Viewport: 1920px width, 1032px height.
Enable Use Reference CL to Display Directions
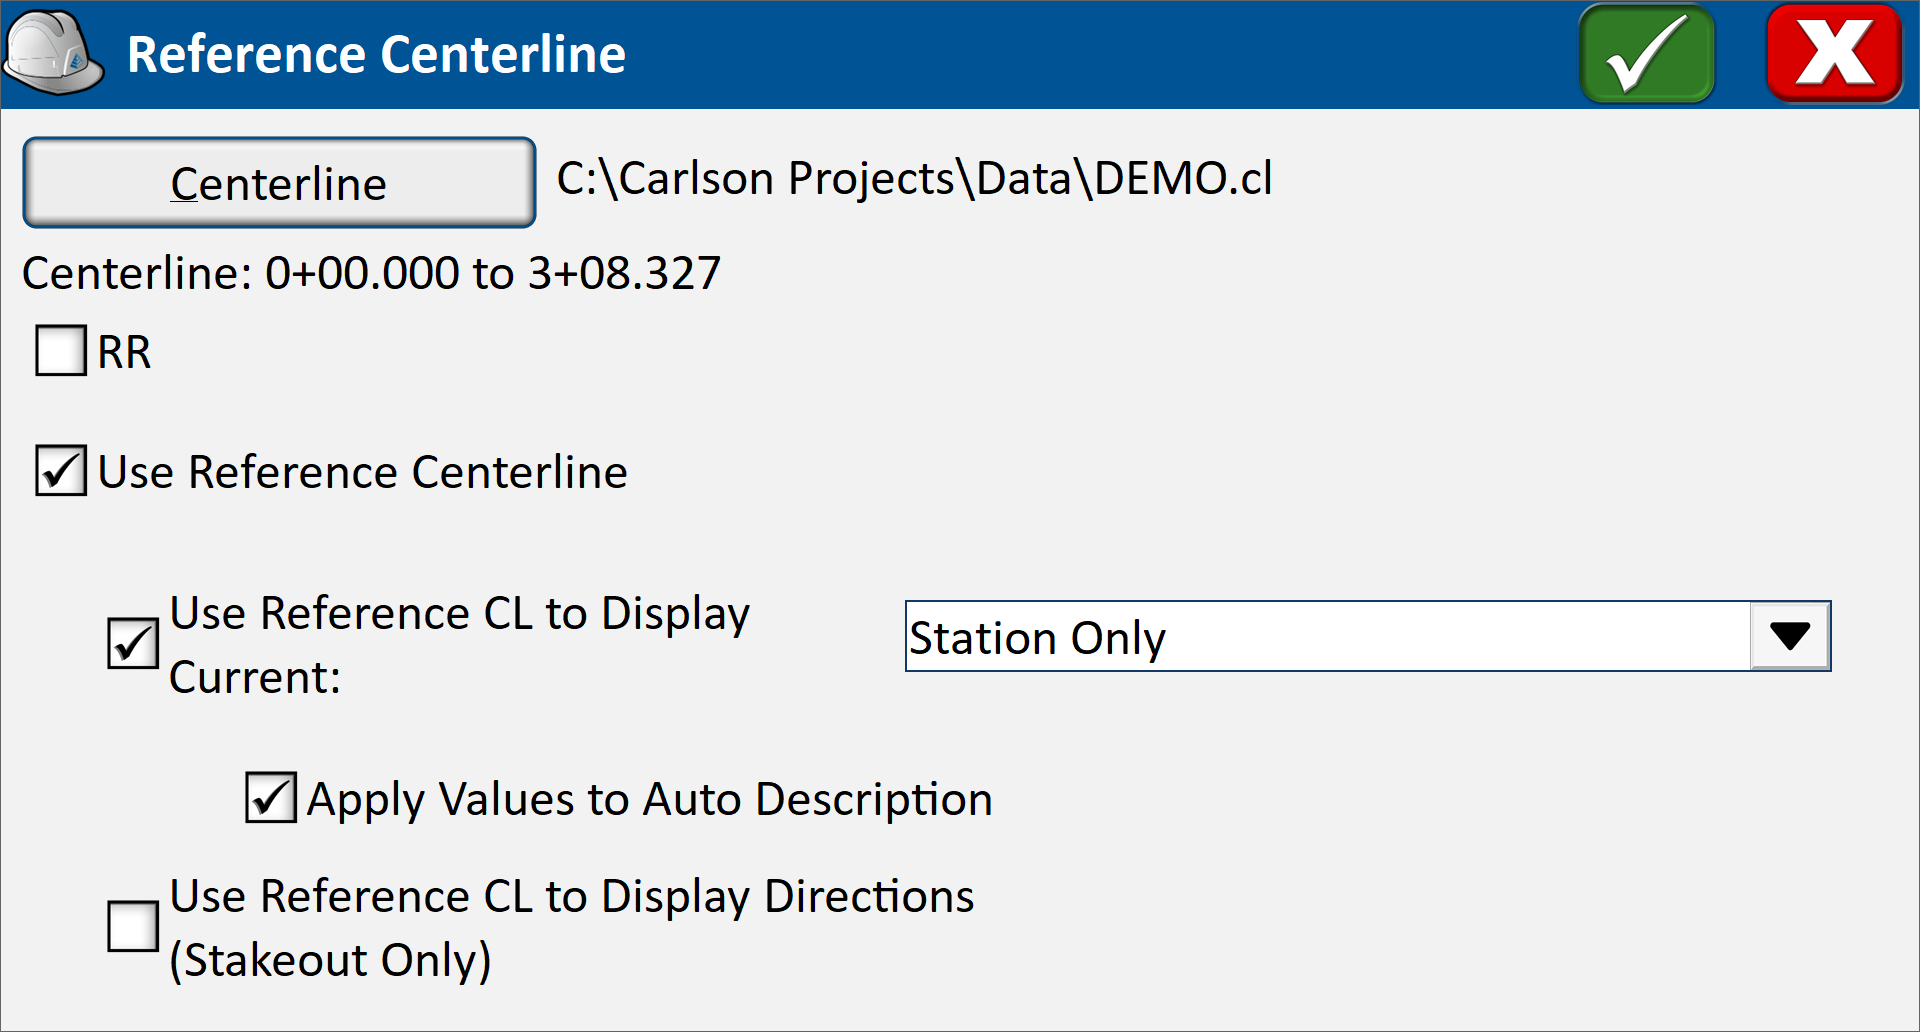133,926
